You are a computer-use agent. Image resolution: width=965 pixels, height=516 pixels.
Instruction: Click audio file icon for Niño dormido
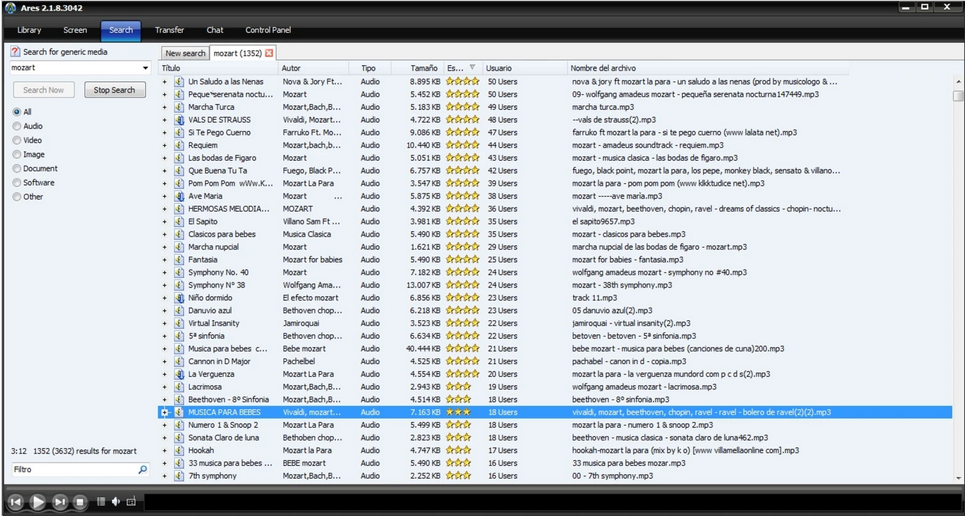179,297
